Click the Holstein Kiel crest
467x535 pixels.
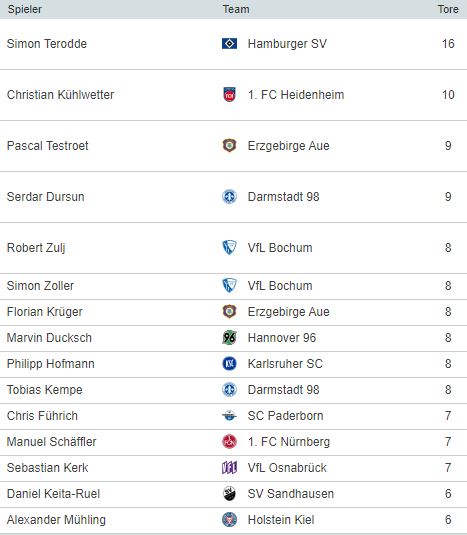pyautogui.click(x=229, y=520)
